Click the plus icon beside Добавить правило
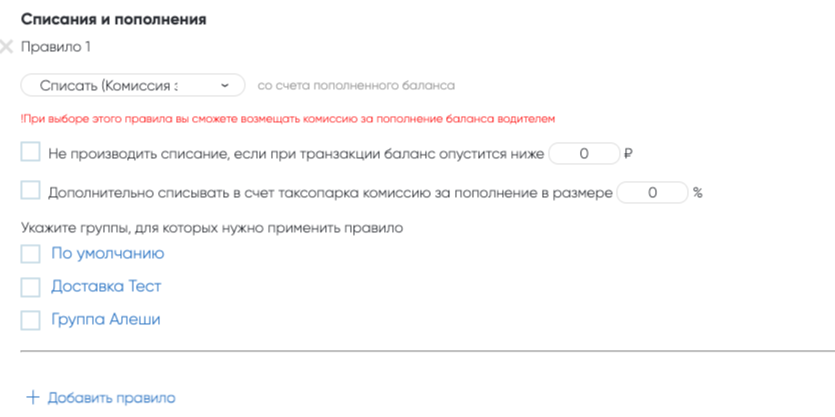 32,397
